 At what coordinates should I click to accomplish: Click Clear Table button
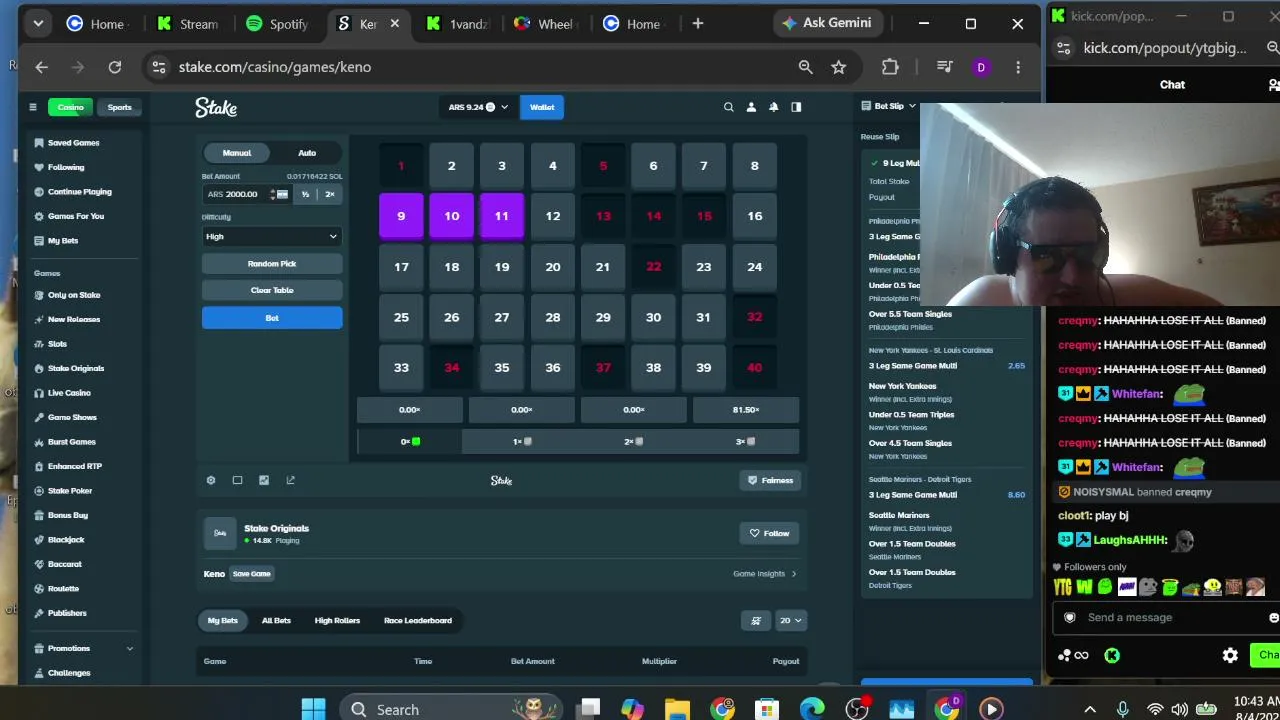(272, 290)
